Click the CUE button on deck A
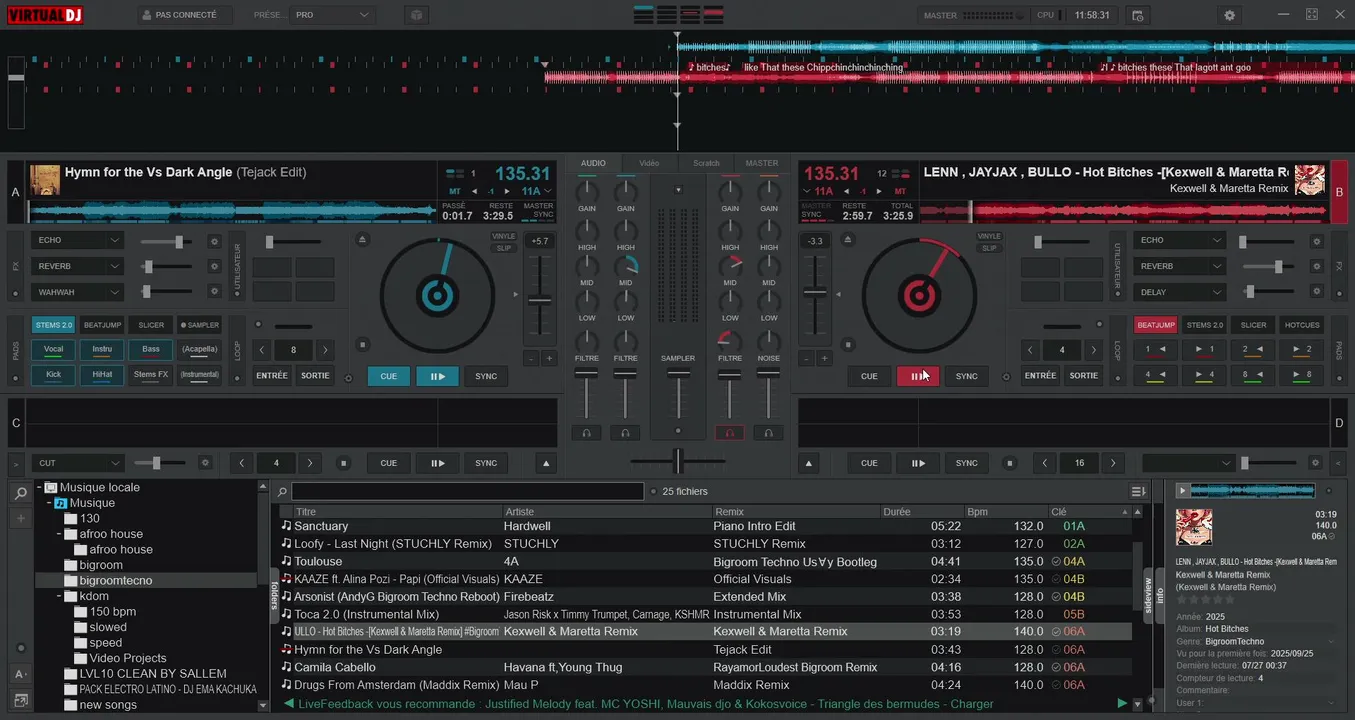 pyautogui.click(x=389, y=376)
